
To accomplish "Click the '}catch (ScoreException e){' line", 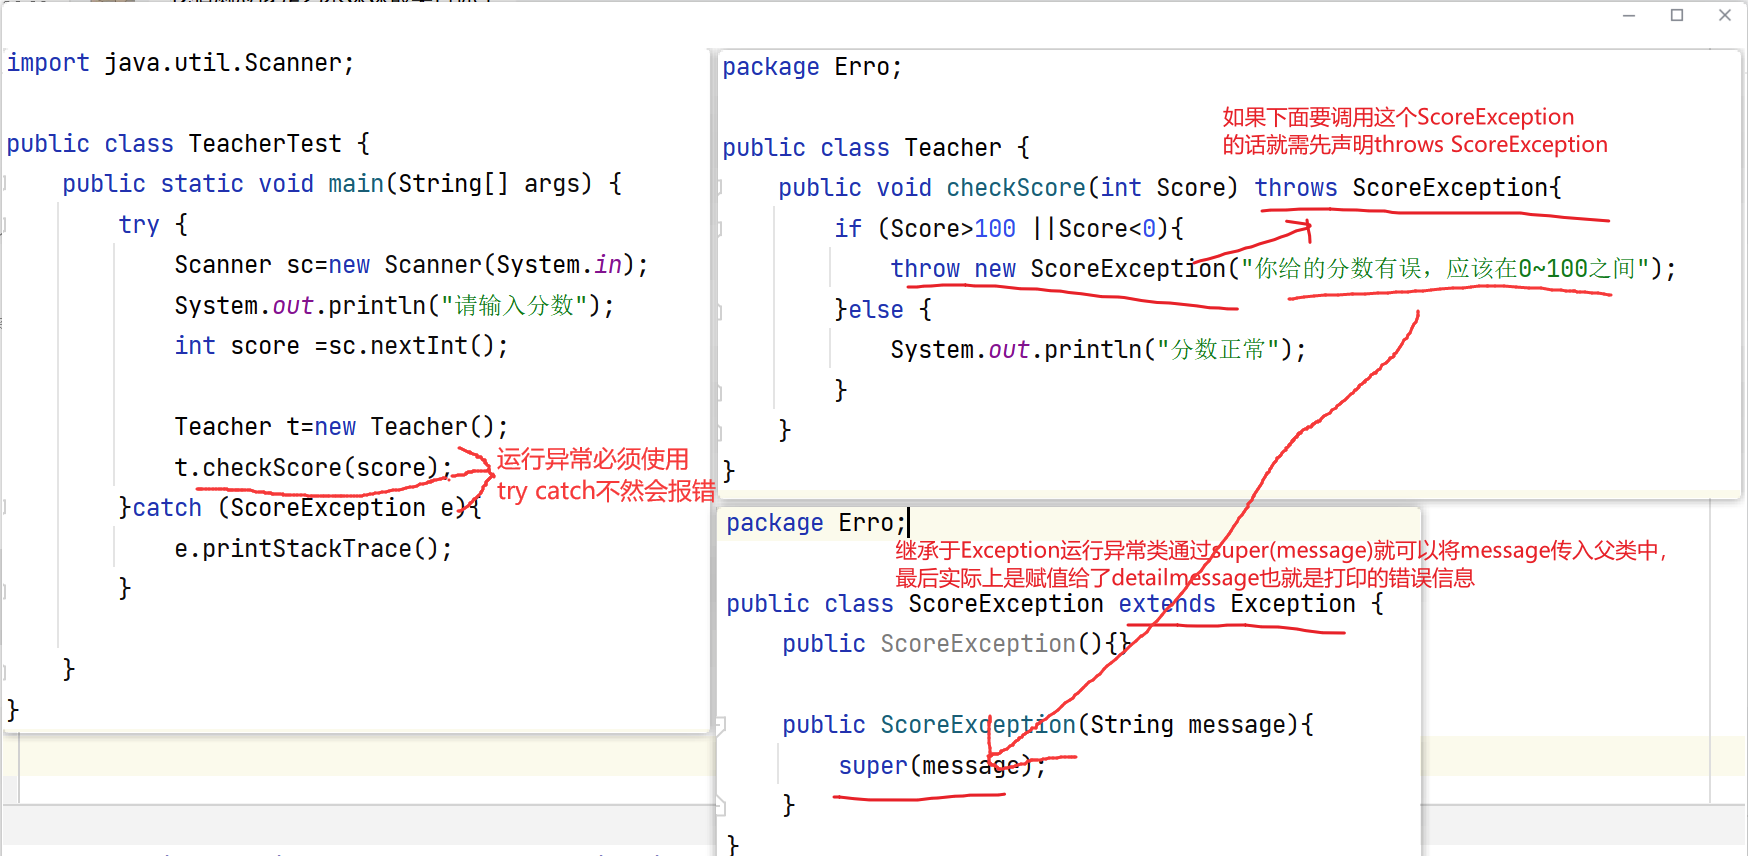I will point(300,508).
